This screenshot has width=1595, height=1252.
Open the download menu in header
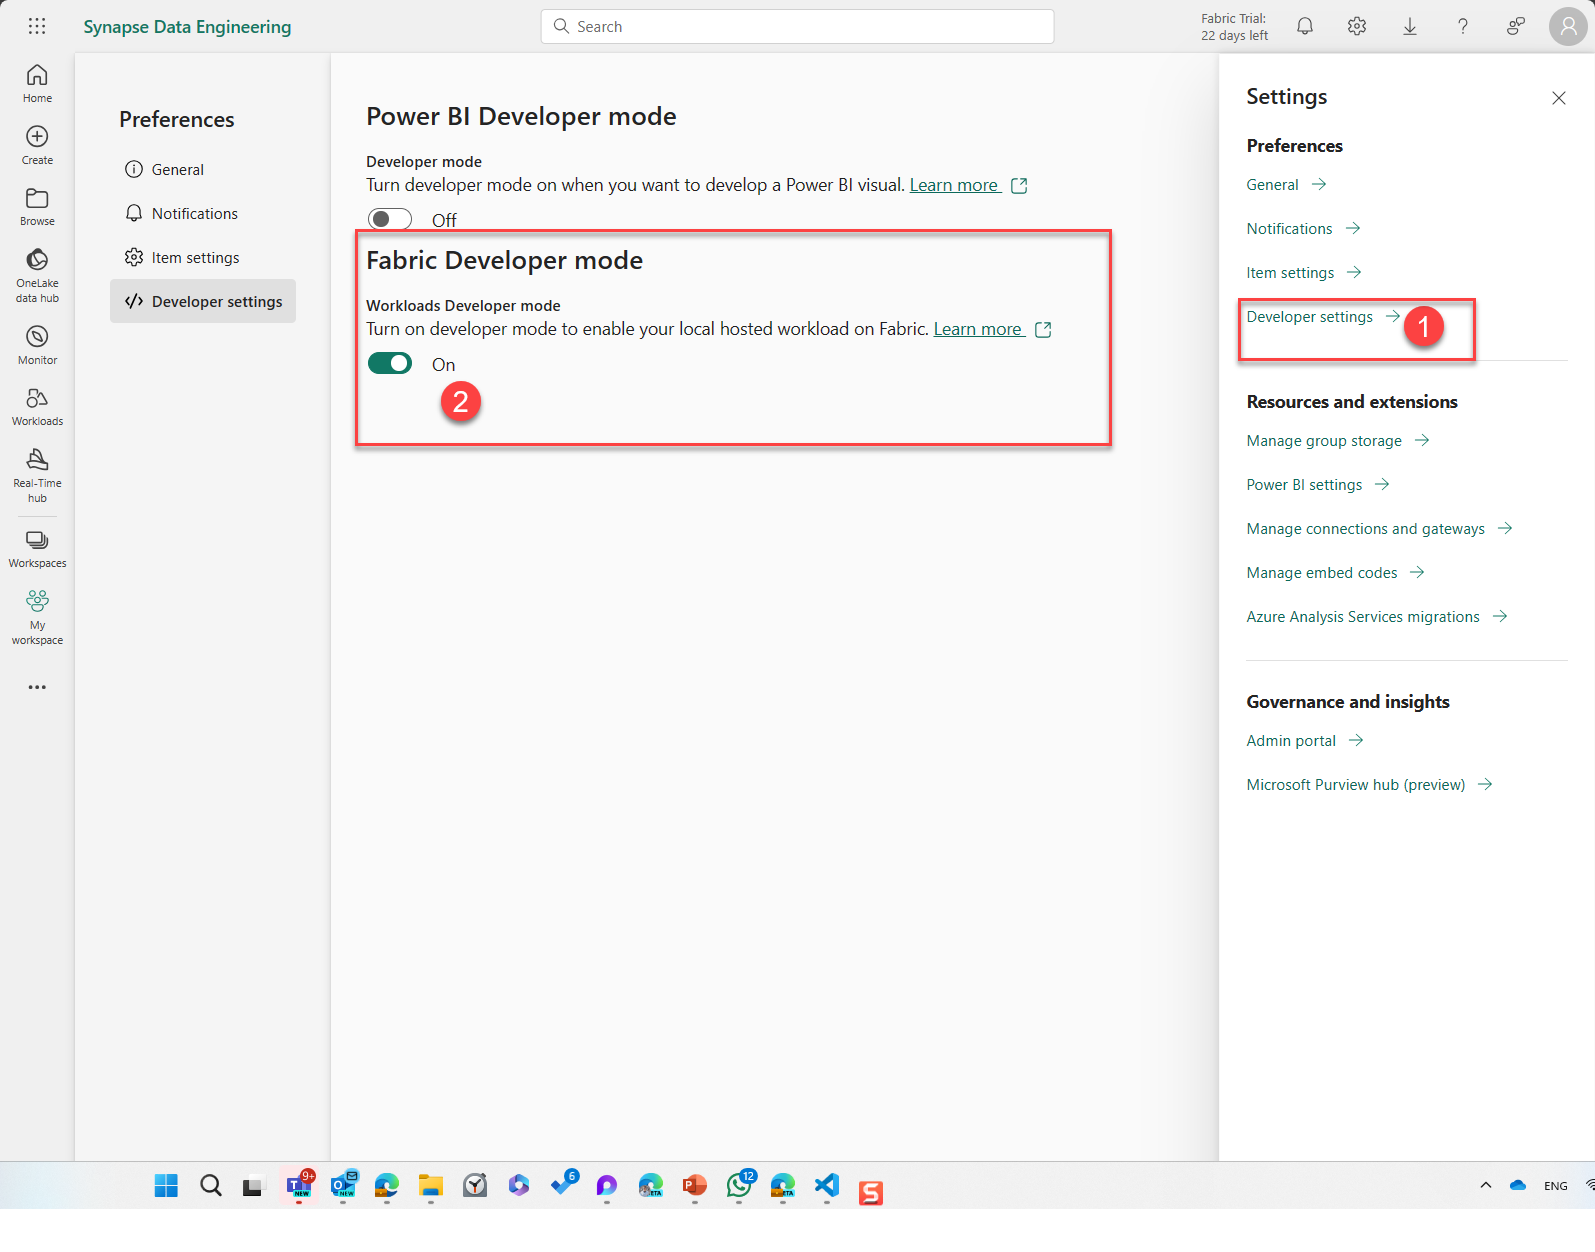pyautogui.click(x=1410, y=26)
